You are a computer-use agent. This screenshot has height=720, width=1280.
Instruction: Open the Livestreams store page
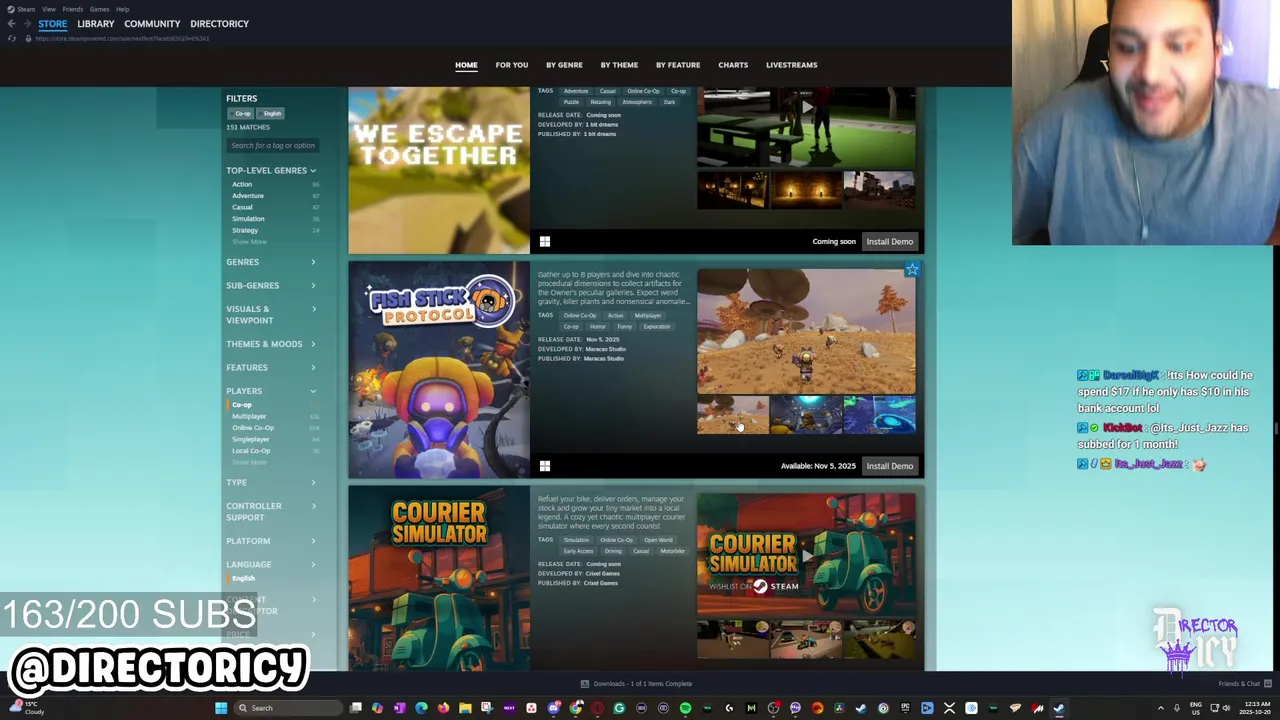point(791,65)
